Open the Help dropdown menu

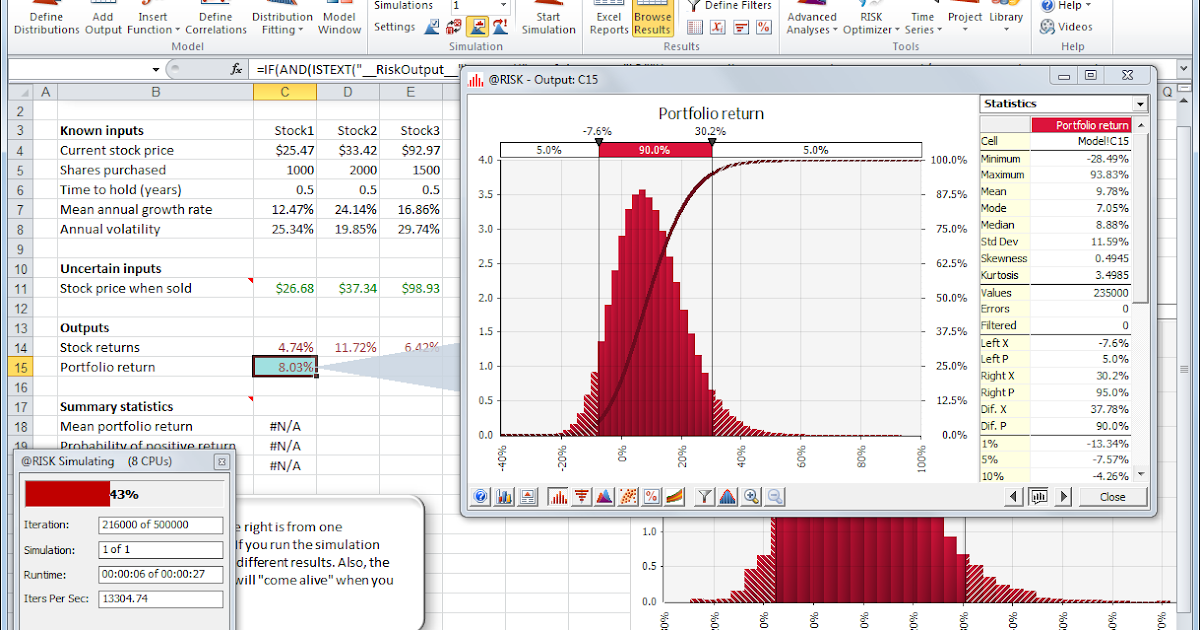click(1067, 5)
